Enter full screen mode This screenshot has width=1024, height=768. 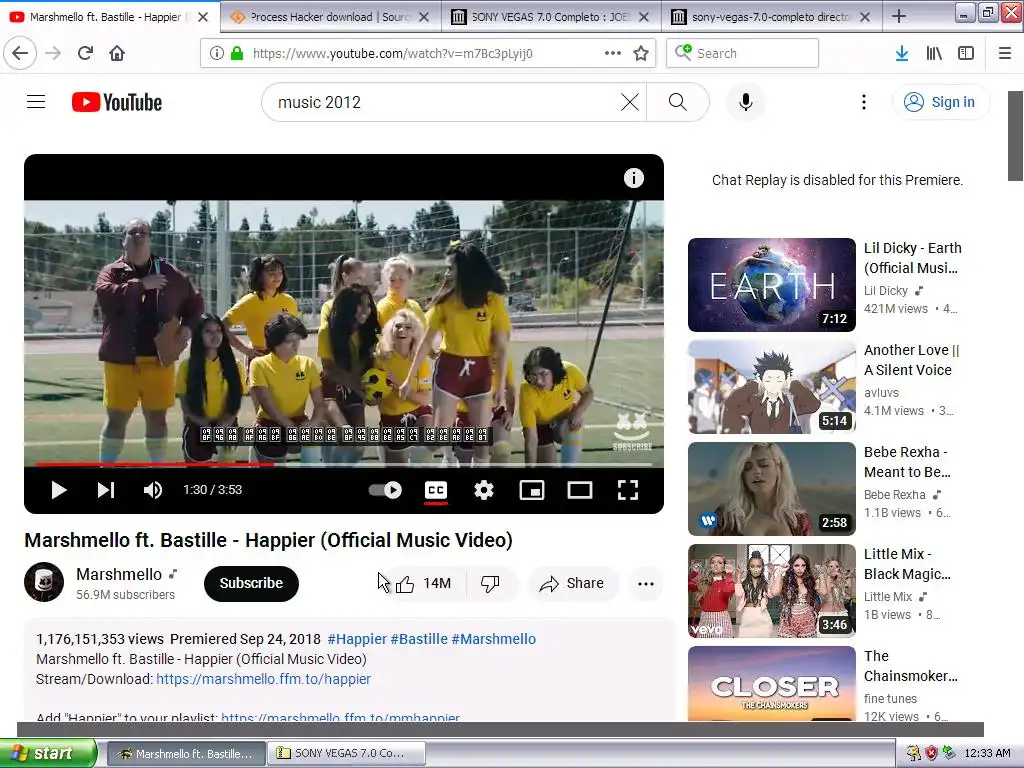point(628,490)
